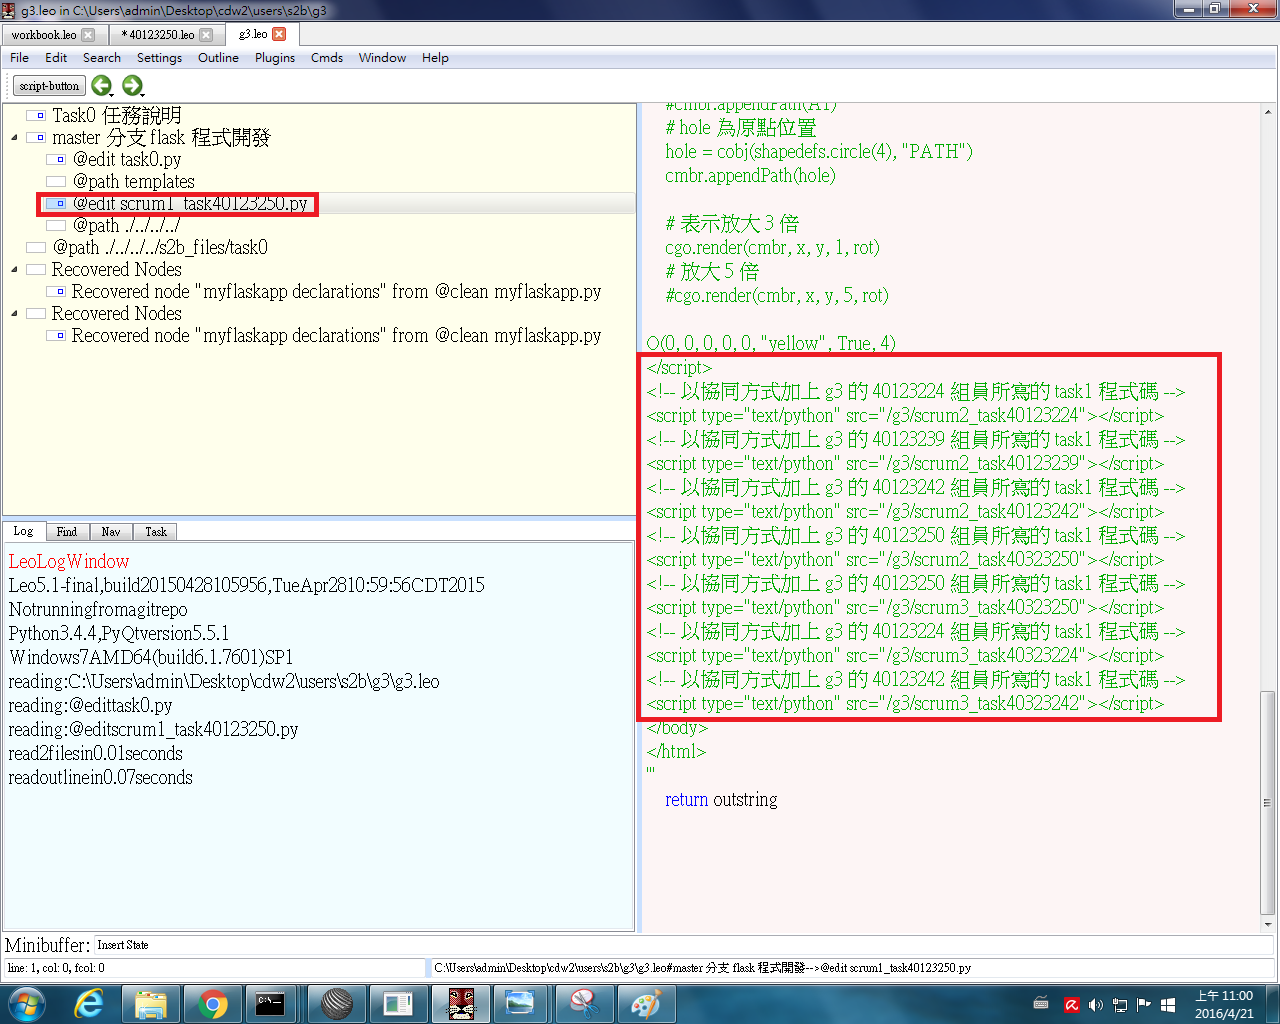Image resolution: width=1280 pixels, height=1024 pixels.
Task: Click the green forward arrow icon
Action: pos(132,85)
